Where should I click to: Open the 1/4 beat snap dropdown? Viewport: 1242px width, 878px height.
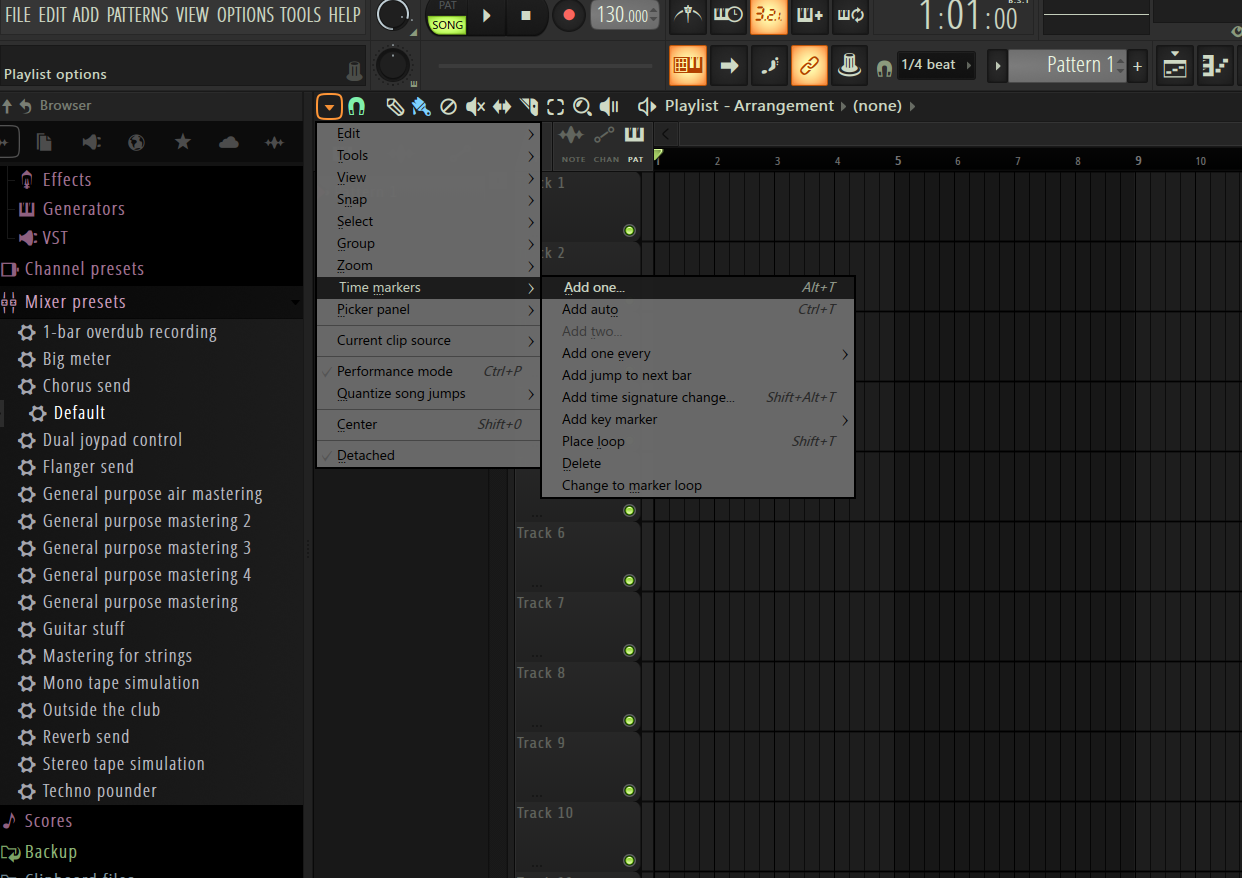click(936, 65)
